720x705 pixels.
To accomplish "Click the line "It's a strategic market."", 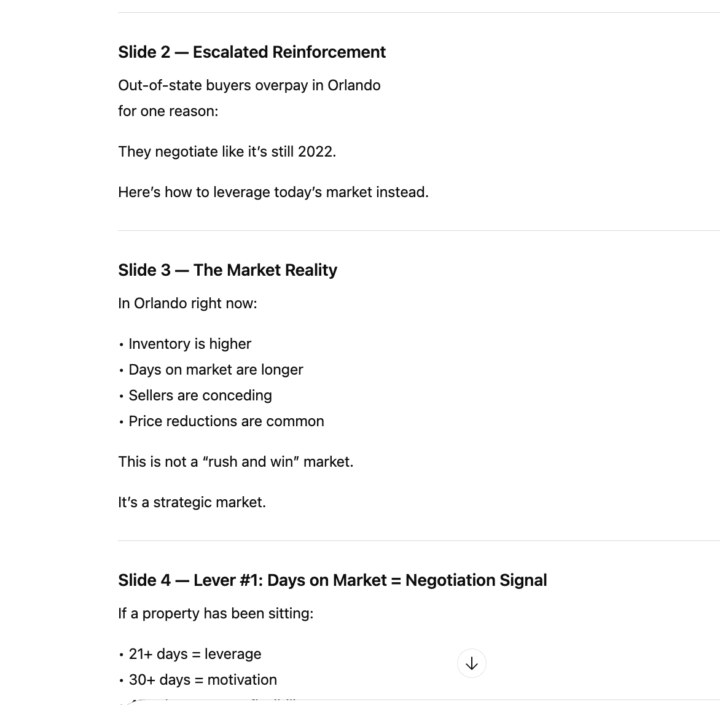I will click(192, 502).
